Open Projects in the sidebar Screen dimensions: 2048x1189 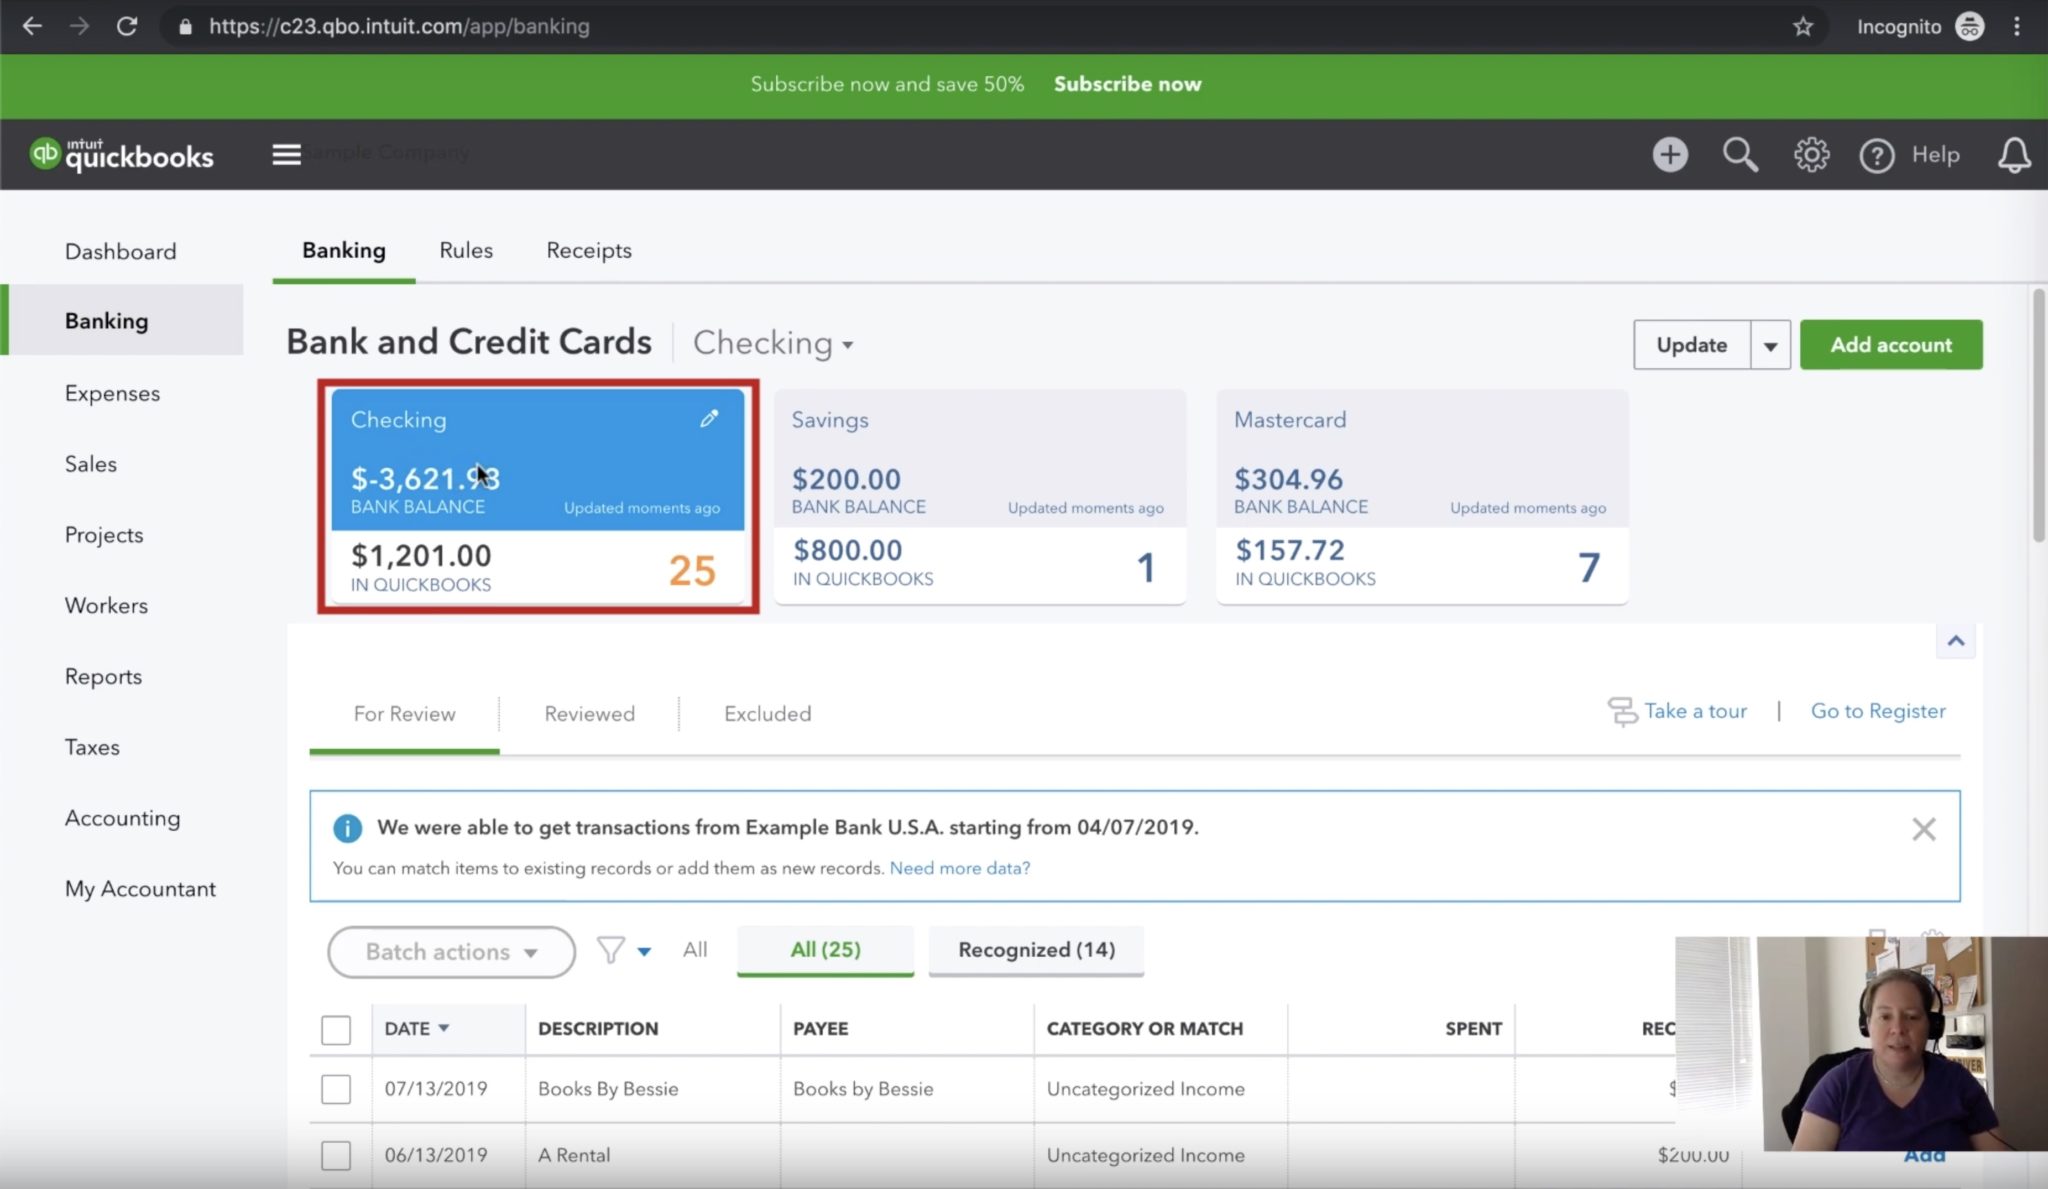pyautogui.click(x=104, y=535)
